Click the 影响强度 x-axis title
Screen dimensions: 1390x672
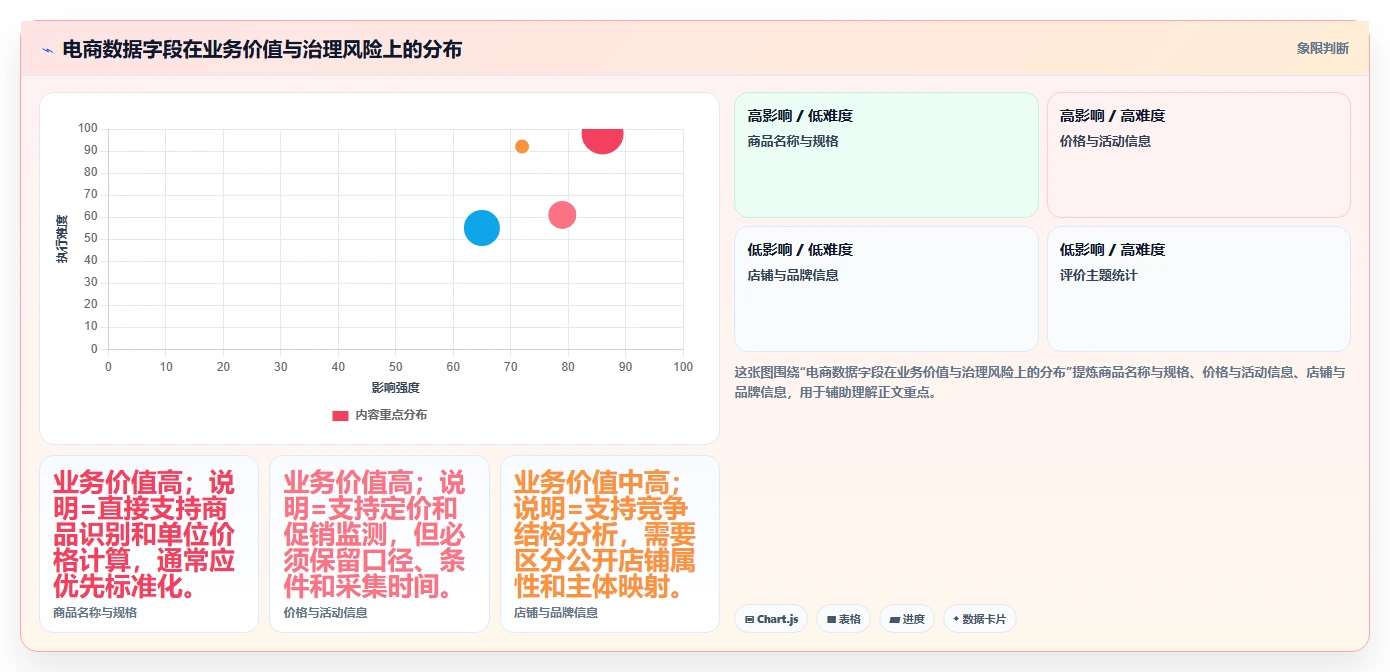[x=395, y=388]
